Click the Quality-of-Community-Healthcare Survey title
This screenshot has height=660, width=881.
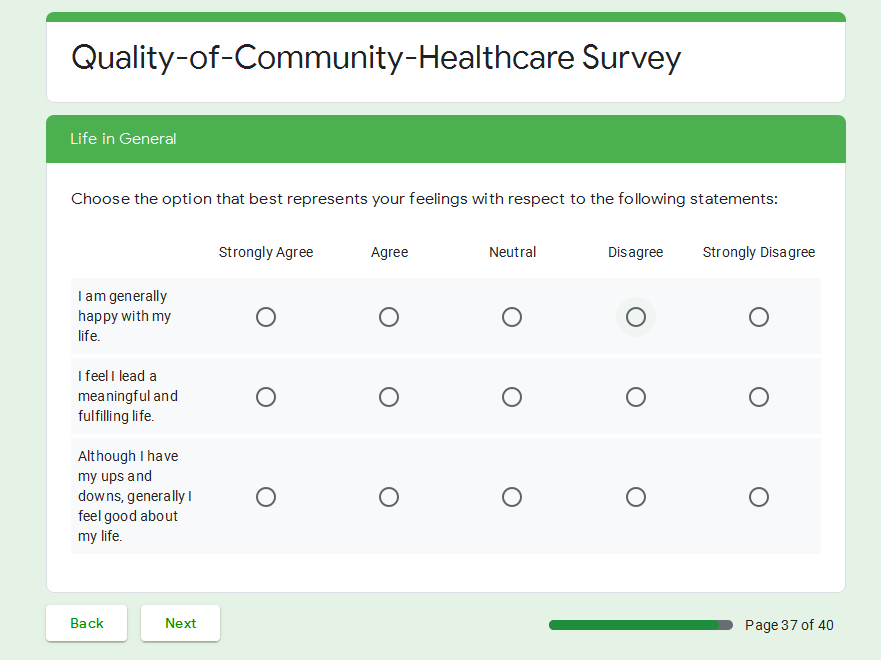pos(376,58)
